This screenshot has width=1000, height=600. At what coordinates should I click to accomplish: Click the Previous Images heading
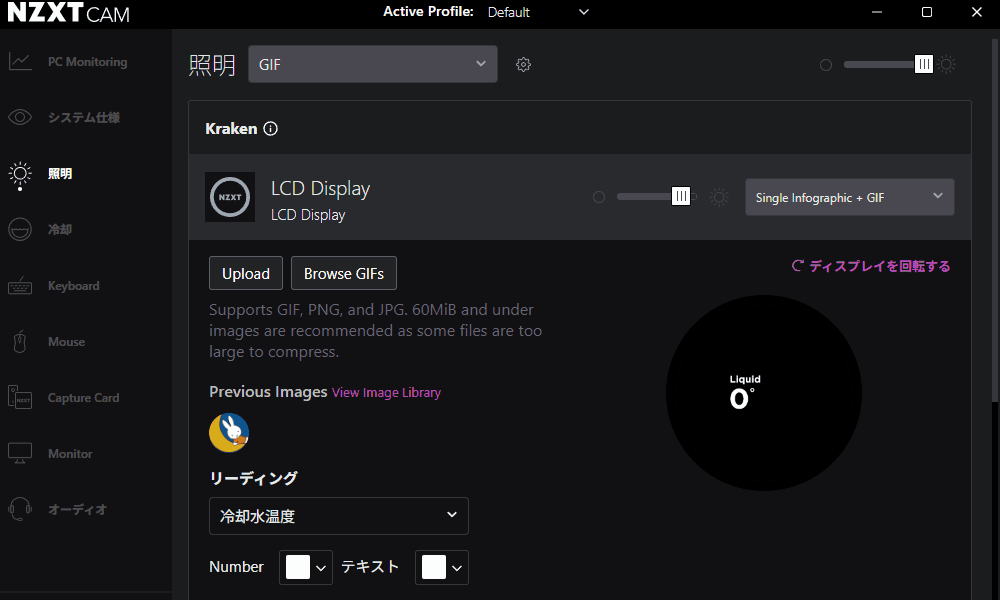click(x=268, y=391)
